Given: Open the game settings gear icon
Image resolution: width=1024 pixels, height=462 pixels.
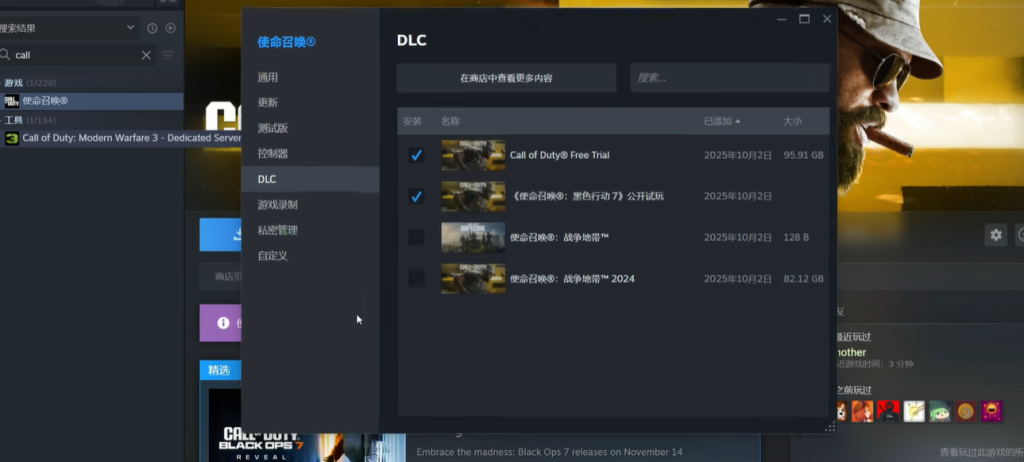Looking at the screenshot, I should [995, 234].
